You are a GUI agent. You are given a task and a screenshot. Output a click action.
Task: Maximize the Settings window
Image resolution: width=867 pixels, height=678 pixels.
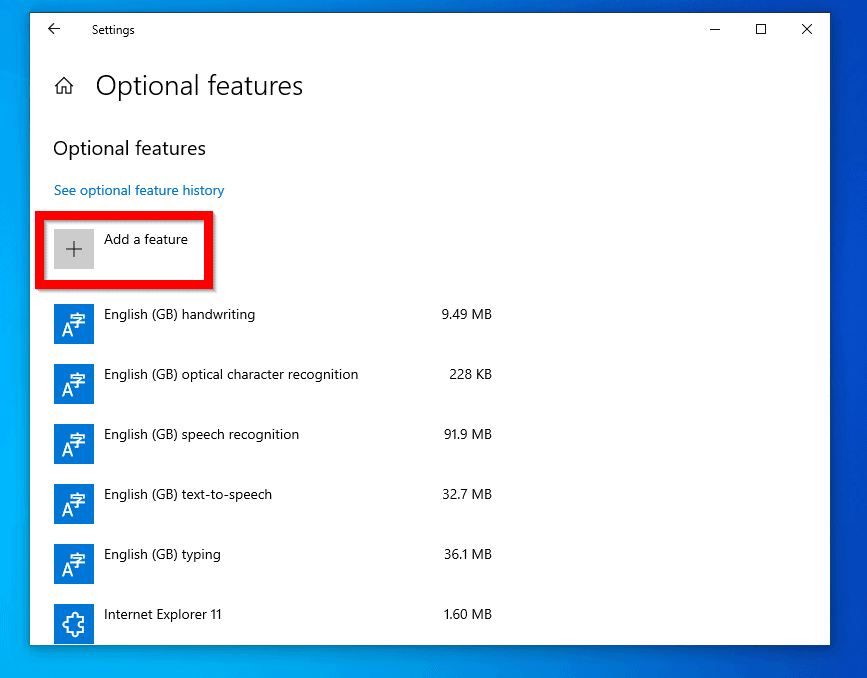coord(761,29)
